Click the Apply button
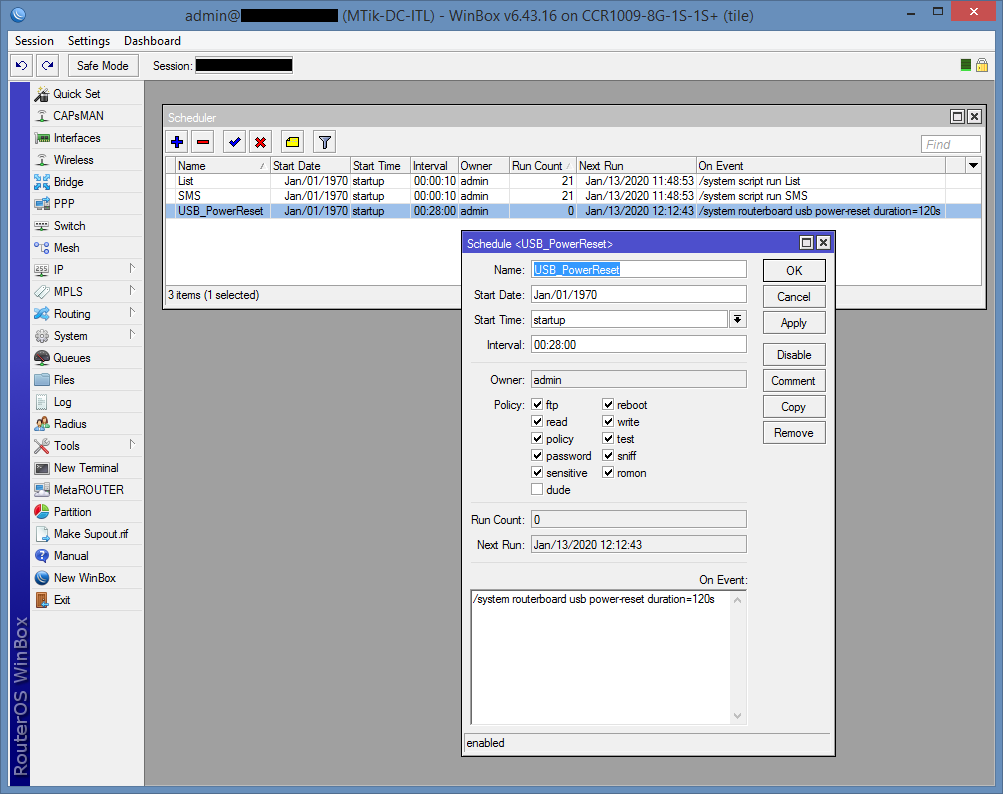Image resolution: width=1003 pixels, height=794 pixels. (793, 323)
